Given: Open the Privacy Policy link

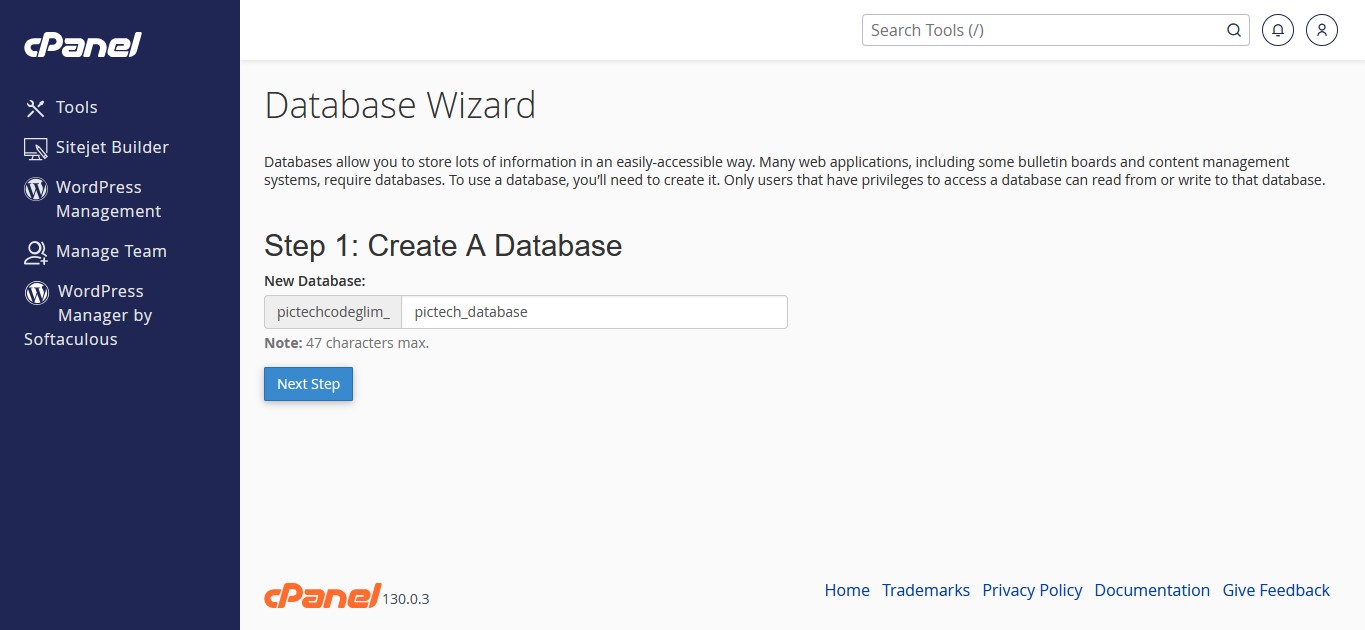Looking at the screenshot, I should click(x=1032, y=590).
